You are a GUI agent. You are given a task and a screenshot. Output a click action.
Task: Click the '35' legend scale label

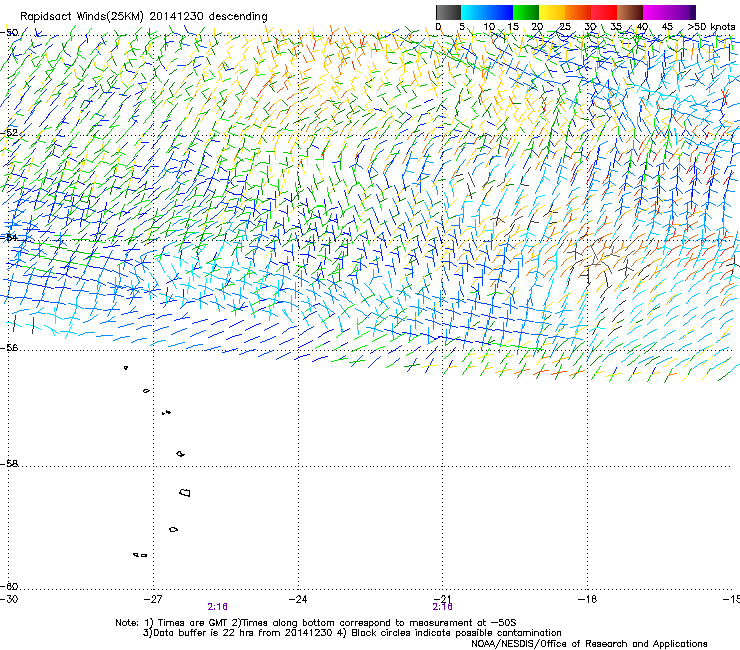coord(616,26)
